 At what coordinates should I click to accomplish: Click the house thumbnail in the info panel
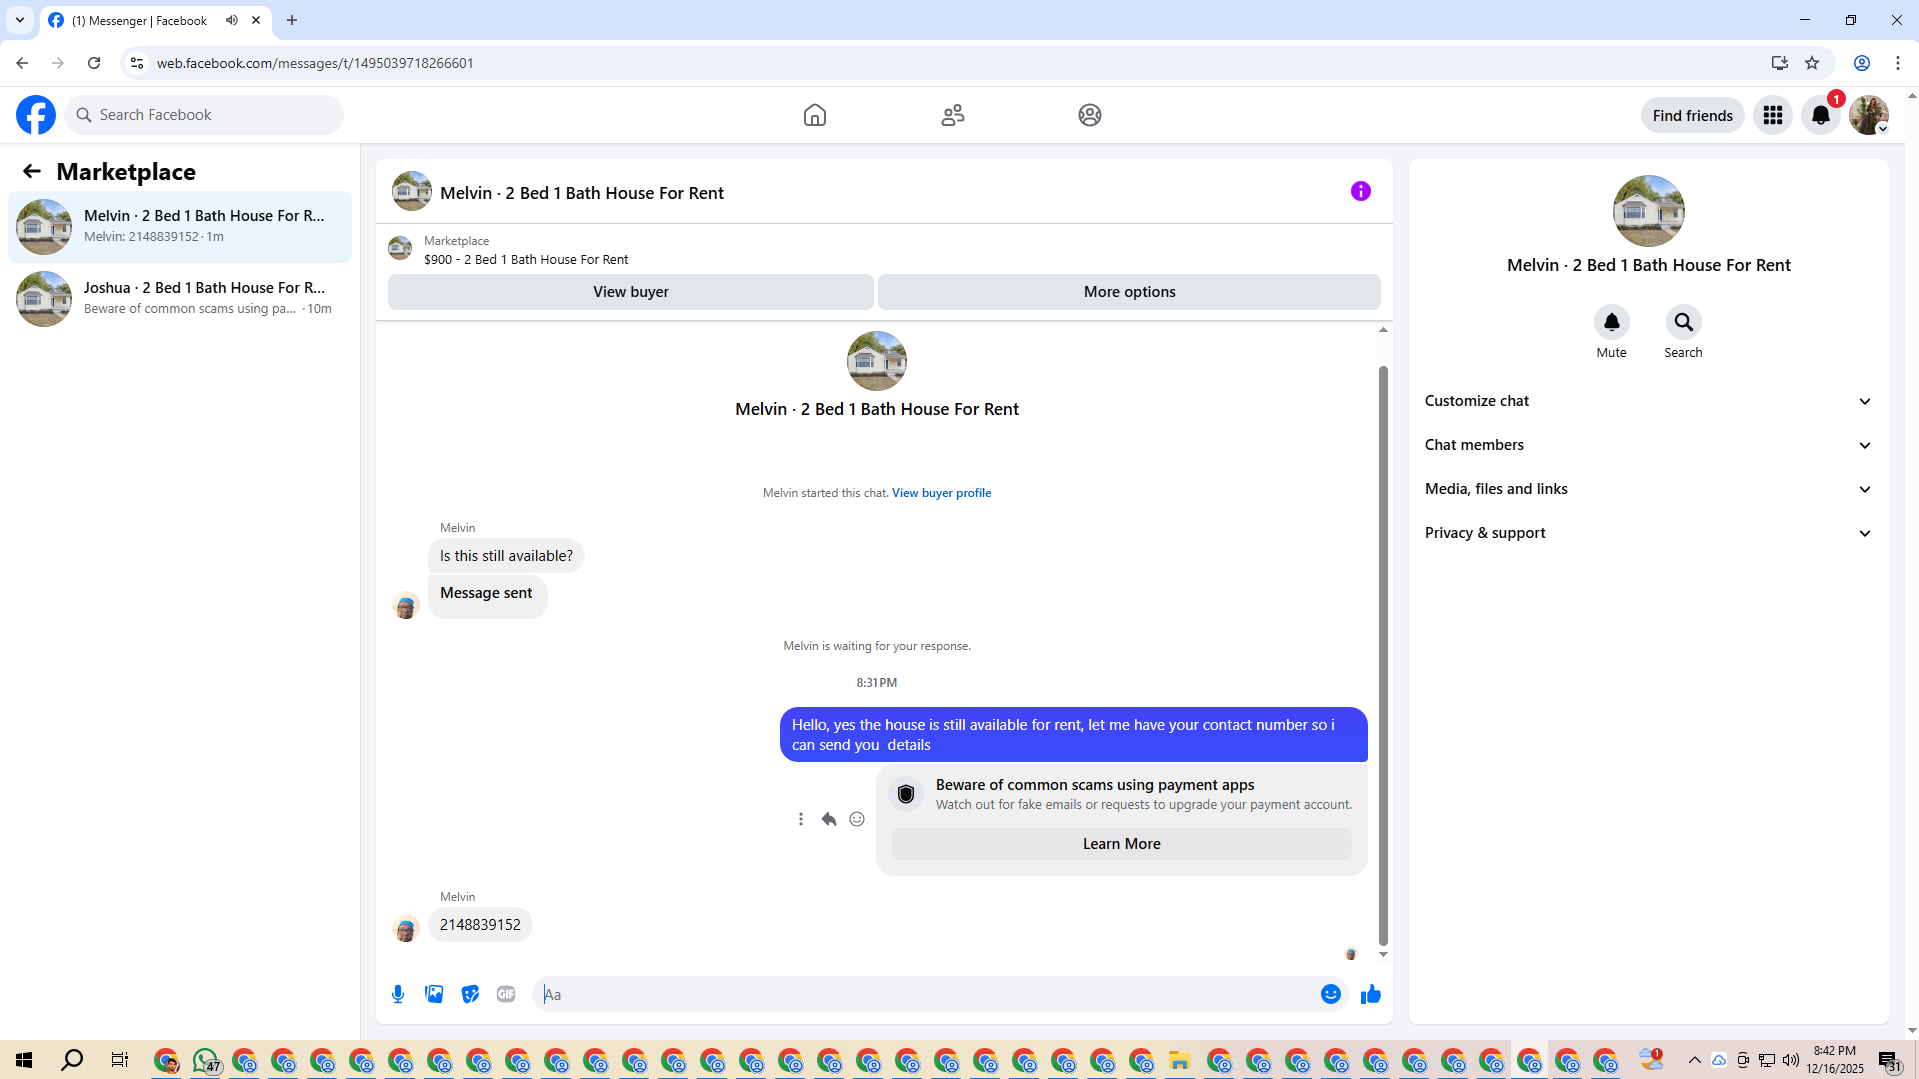(x=1649, y=211)
